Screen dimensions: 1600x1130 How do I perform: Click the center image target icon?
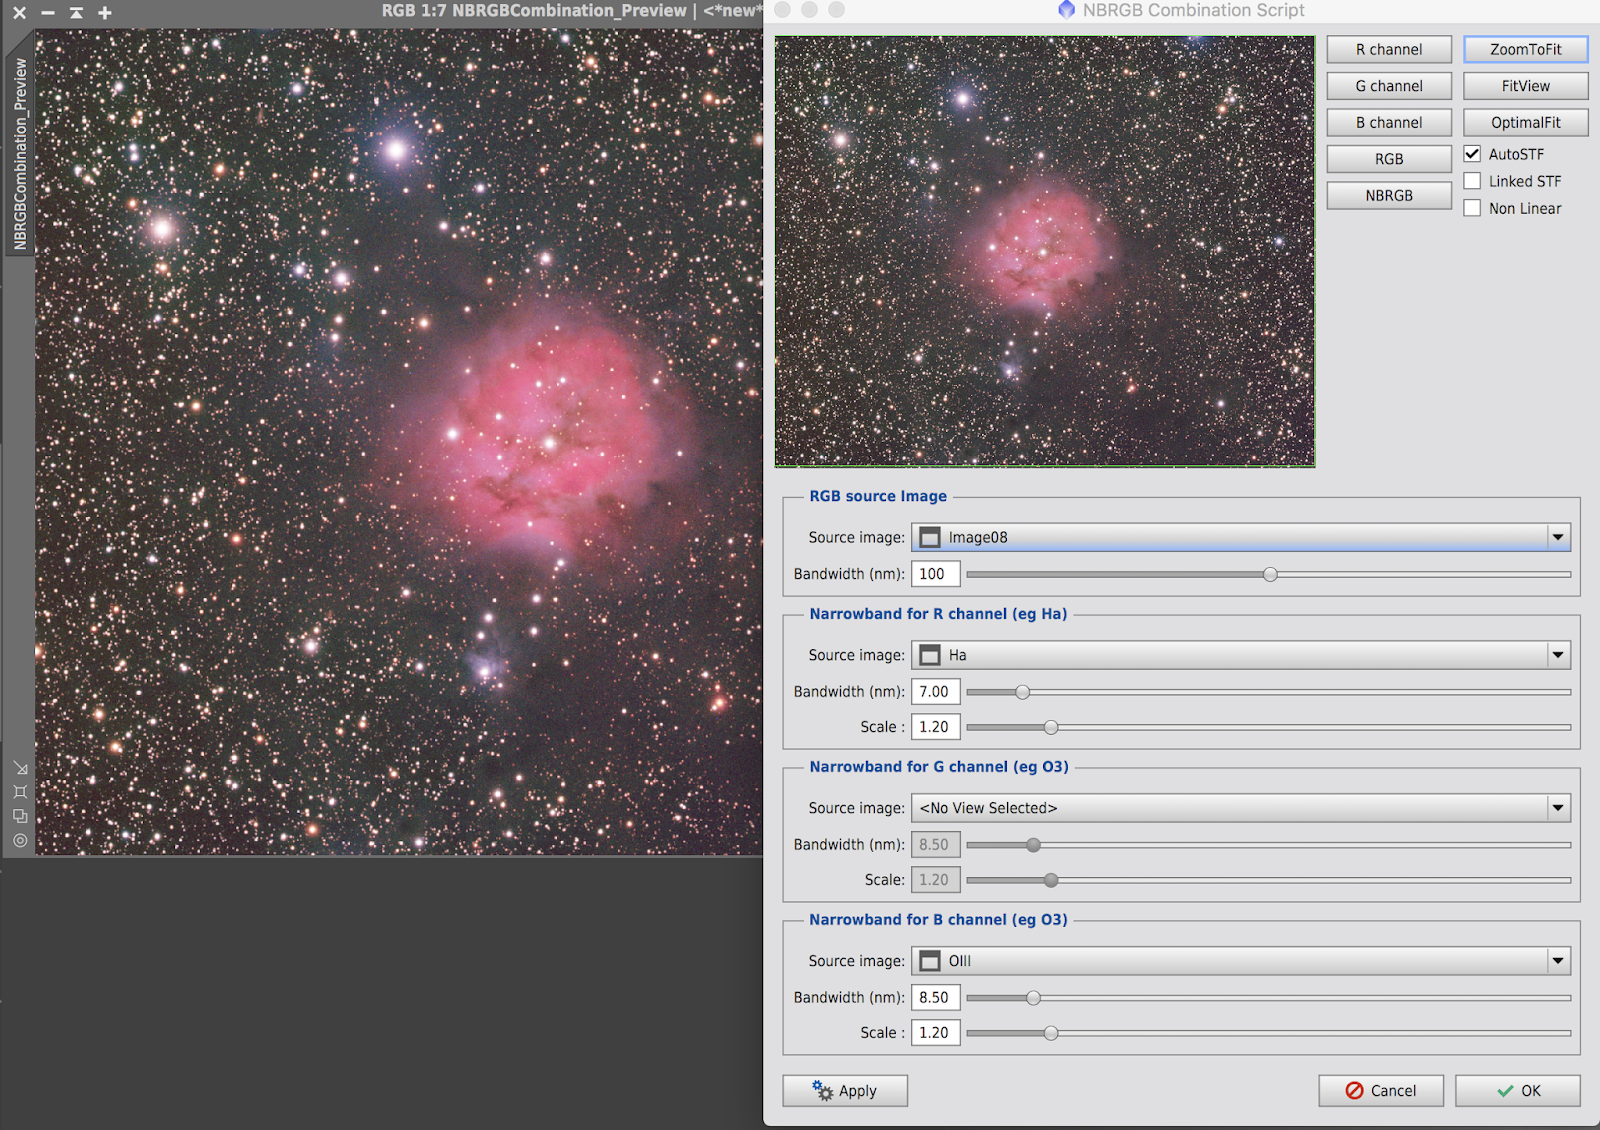tap(20, 842)
